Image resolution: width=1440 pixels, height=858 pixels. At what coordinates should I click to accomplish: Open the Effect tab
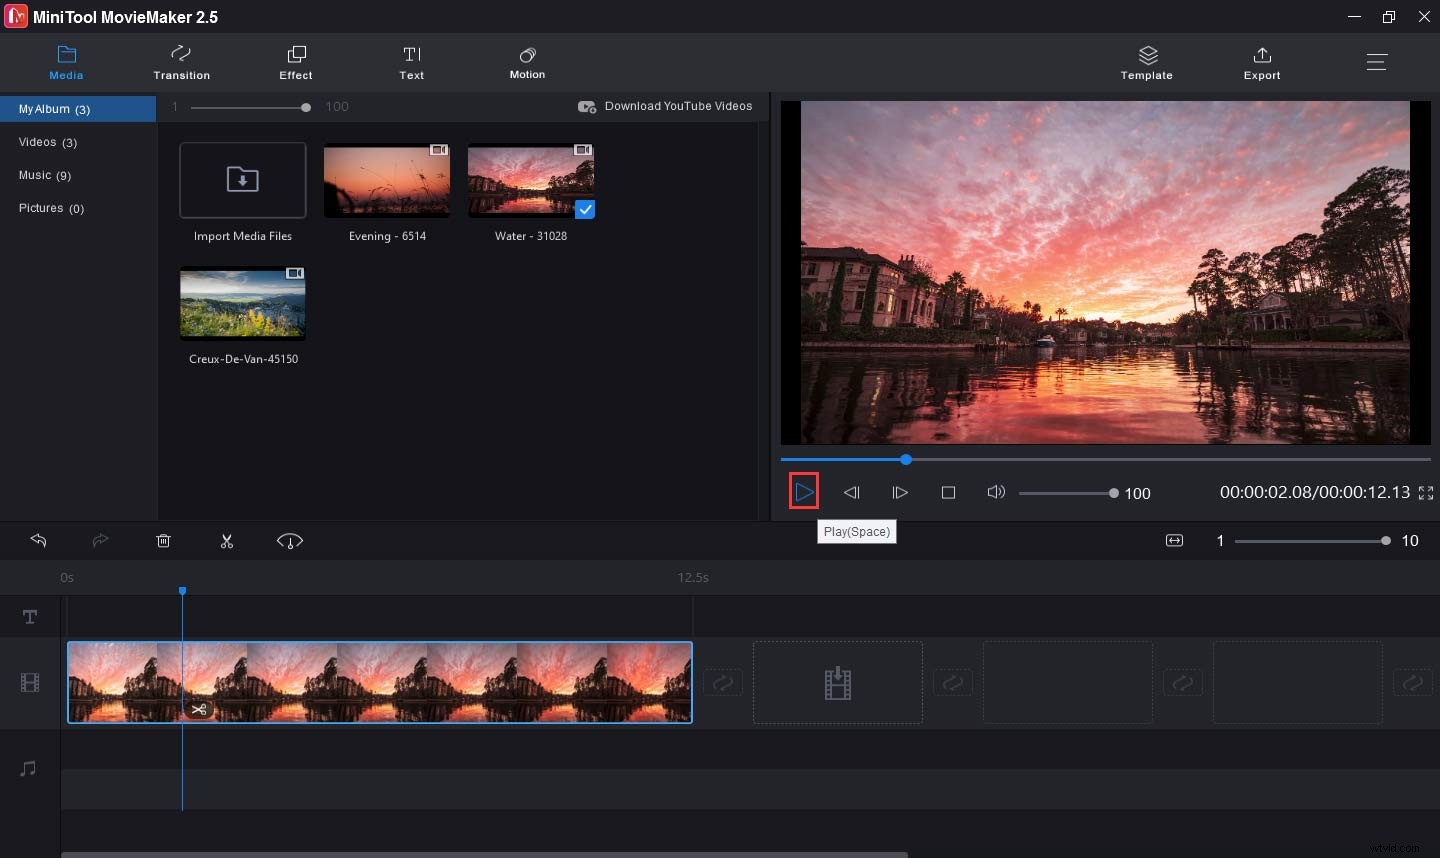(296, 62)
